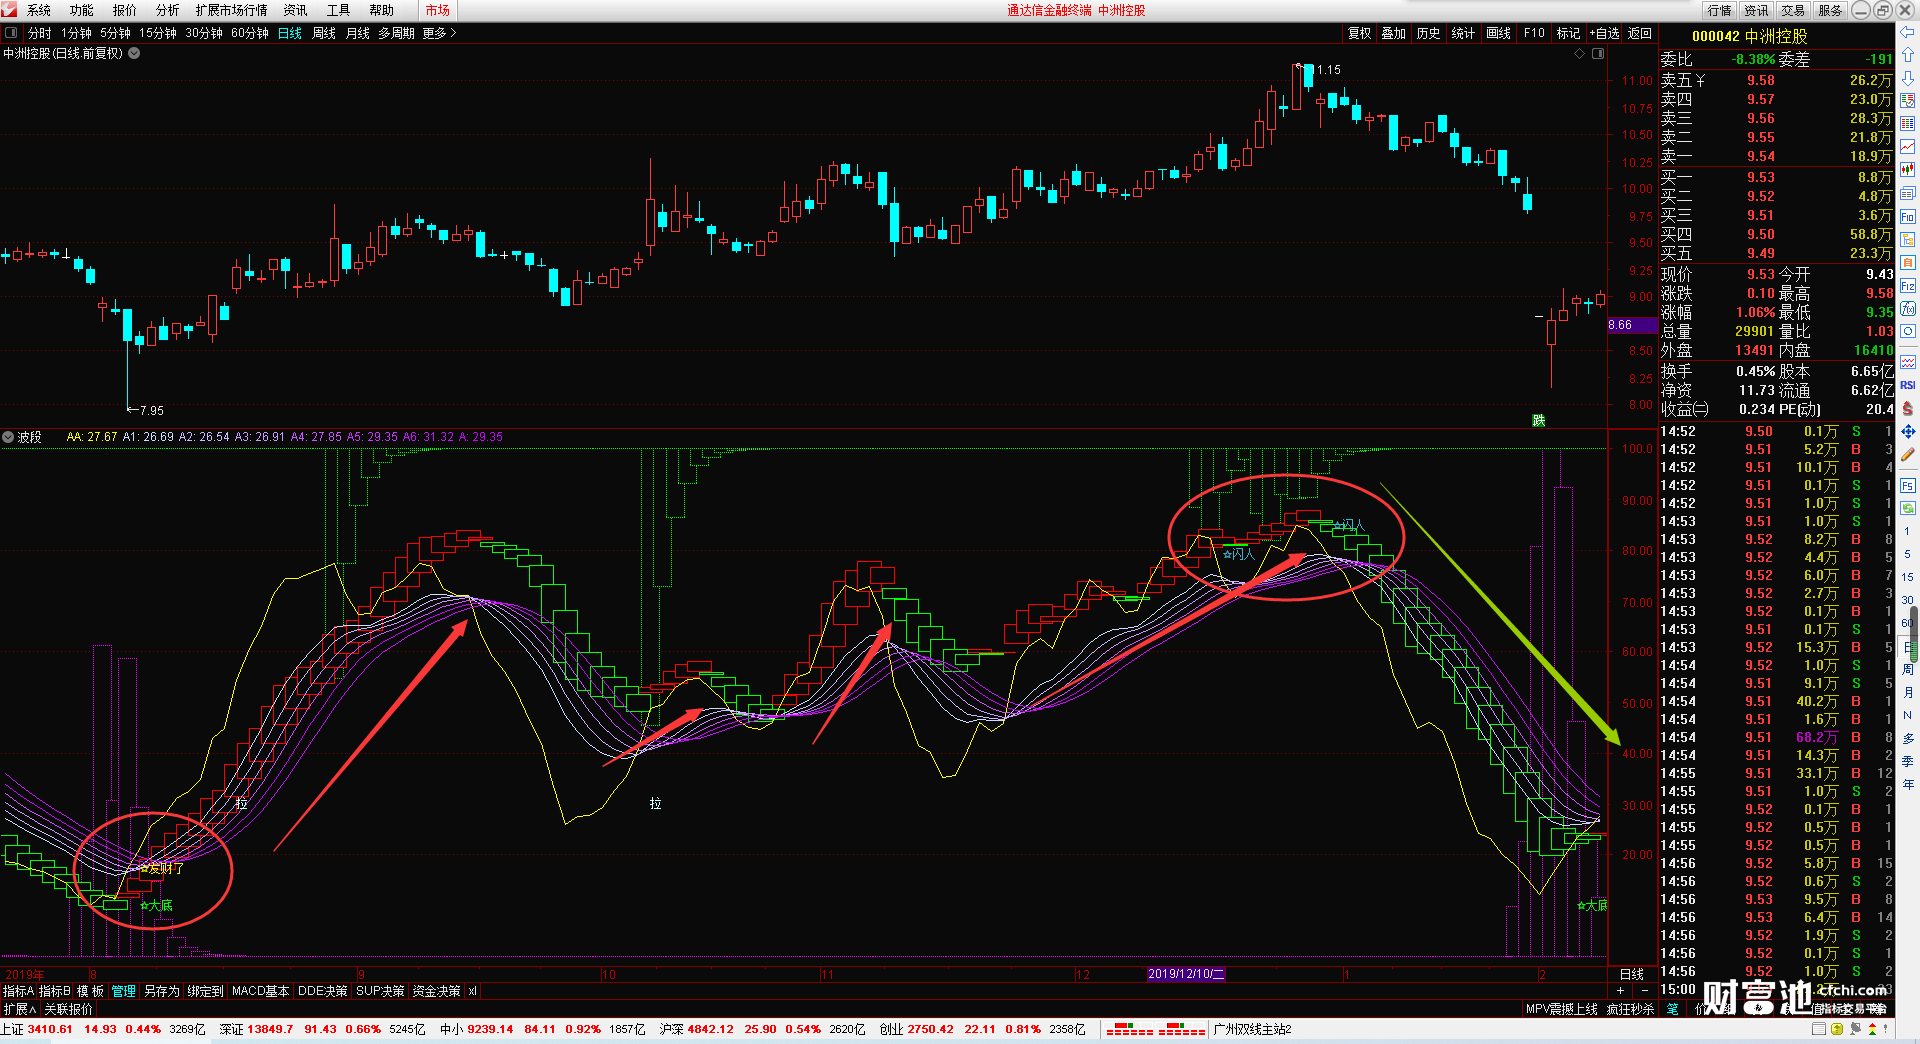
Task: Click the up arrow icon for previous stock
Action: pos(1908,55)
